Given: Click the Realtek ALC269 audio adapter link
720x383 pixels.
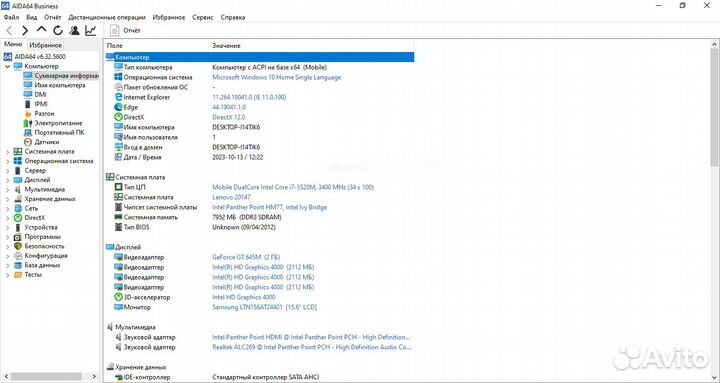Looking at the screenshot, I should pos(312,347).
